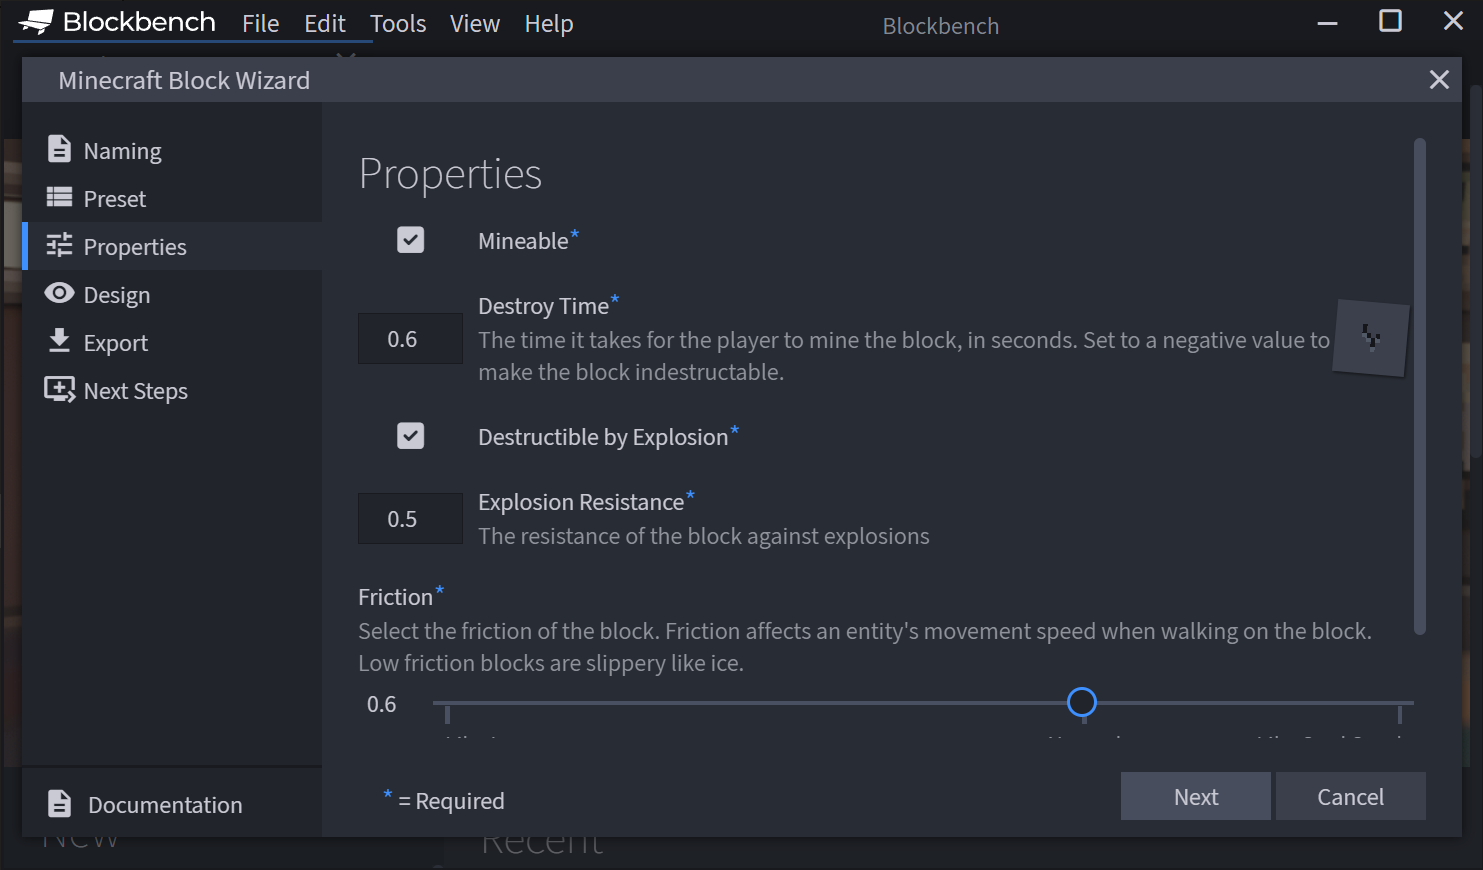Click the Next button
Viewport: 1483px width, 870px height.
[x=1196, y=796]
